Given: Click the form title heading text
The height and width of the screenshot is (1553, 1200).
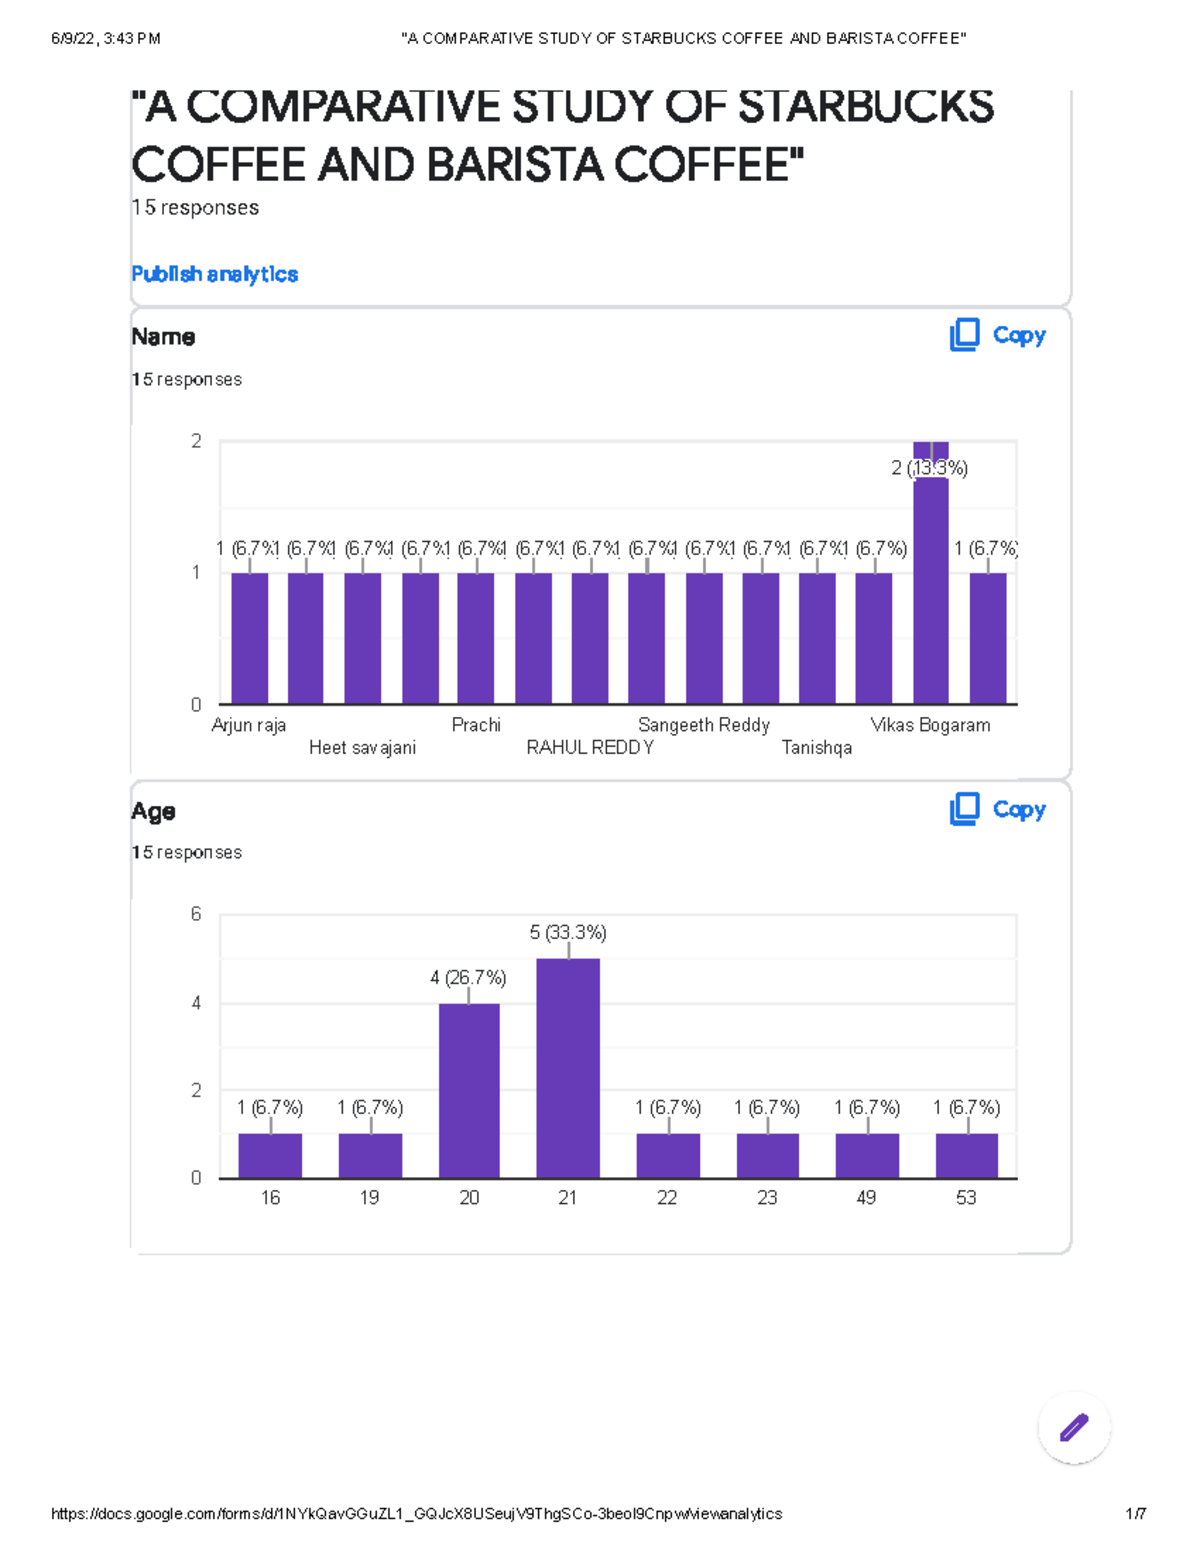Looking at the screenshot, I should [x=562, y=136].
